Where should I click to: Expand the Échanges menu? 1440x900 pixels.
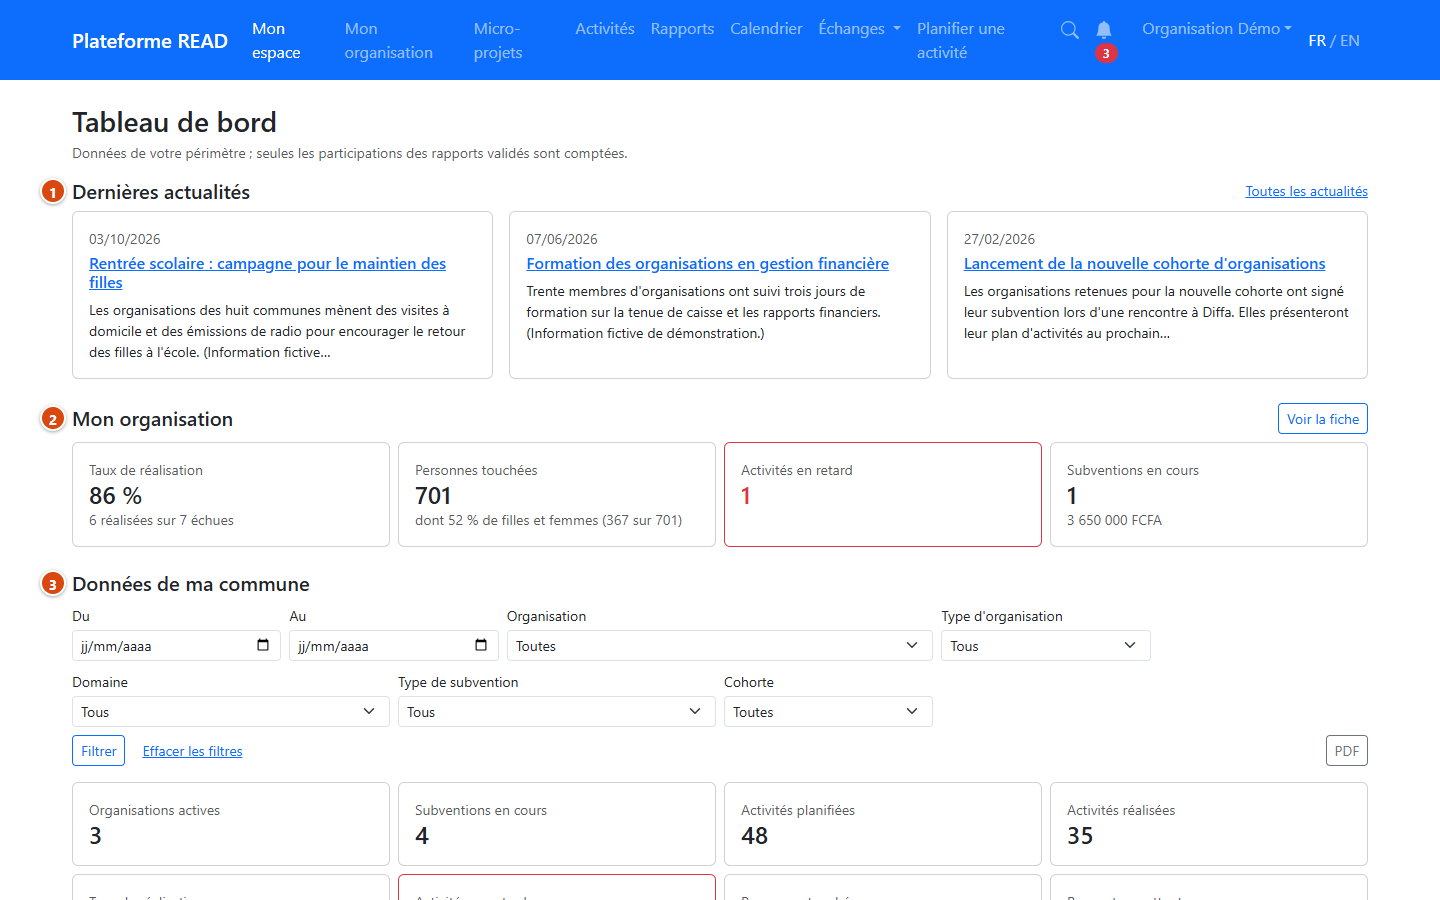(859, 28)
